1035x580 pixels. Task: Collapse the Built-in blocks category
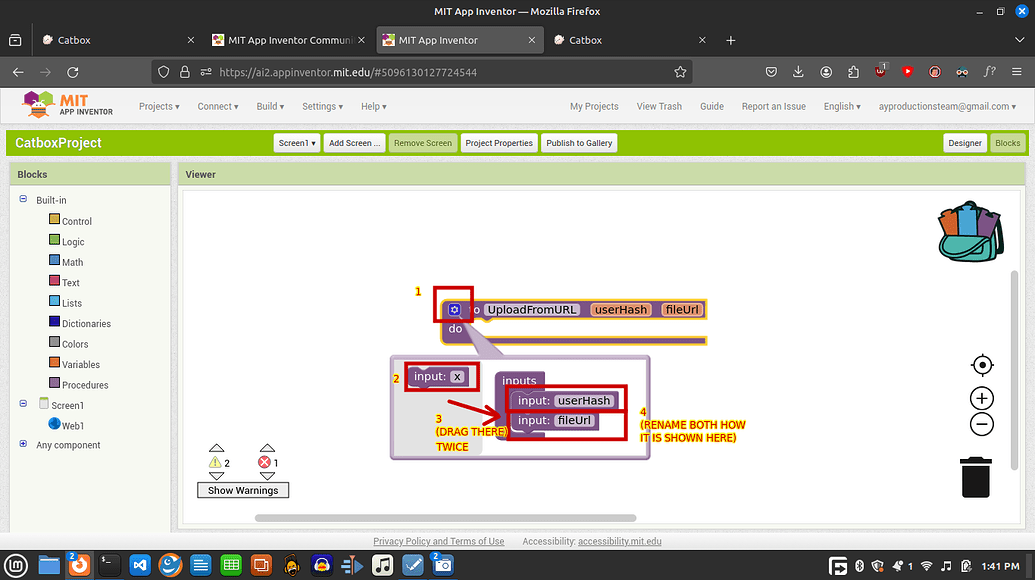22,199
